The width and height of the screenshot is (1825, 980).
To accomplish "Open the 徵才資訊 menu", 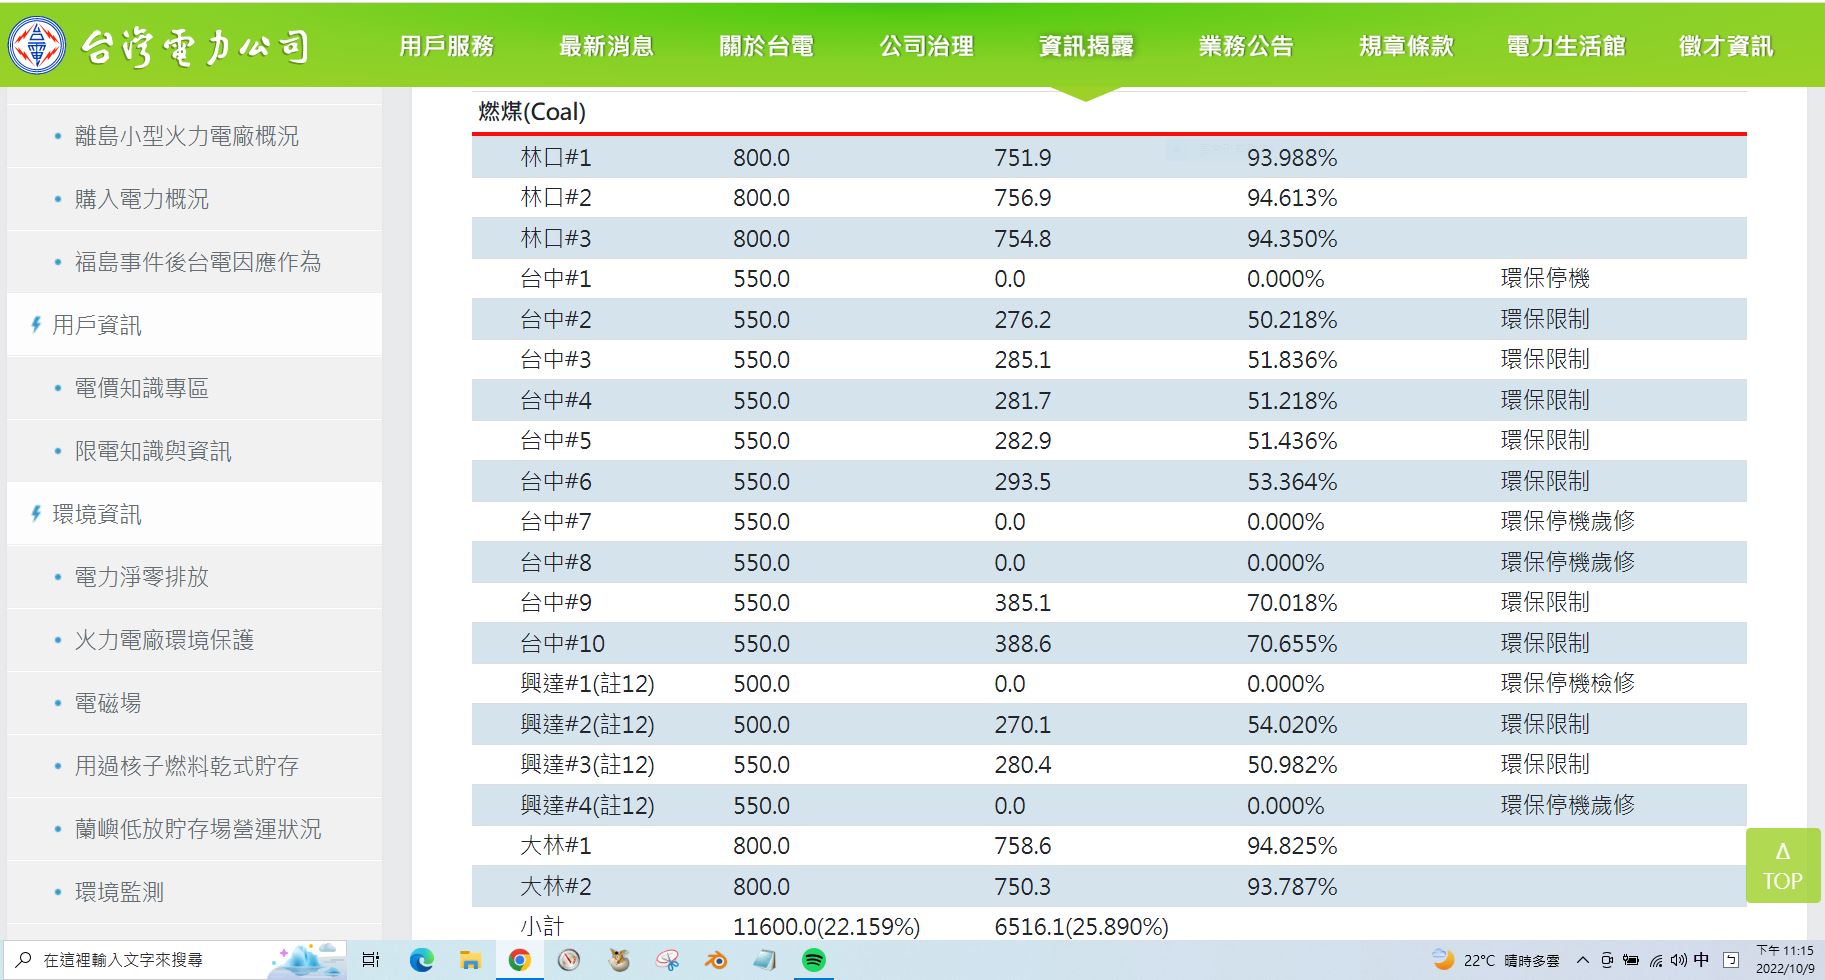I will (x=1726, y=46).
